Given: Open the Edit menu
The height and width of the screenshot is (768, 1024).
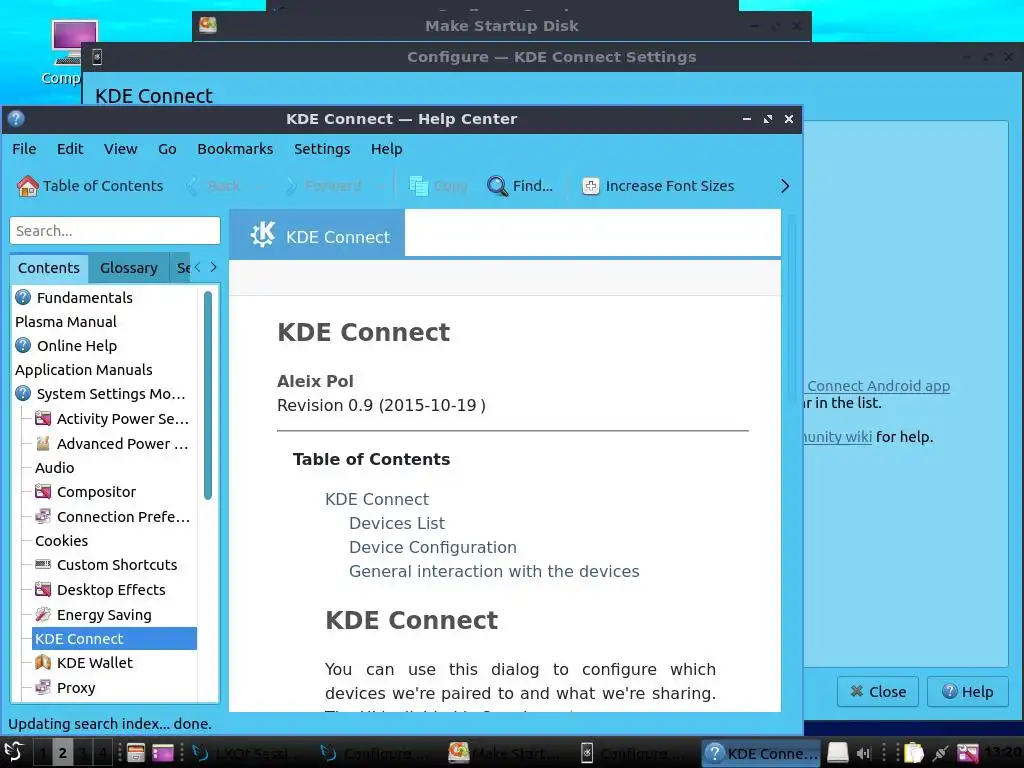Looking at the screenshot, I should (x=70, y=149).
